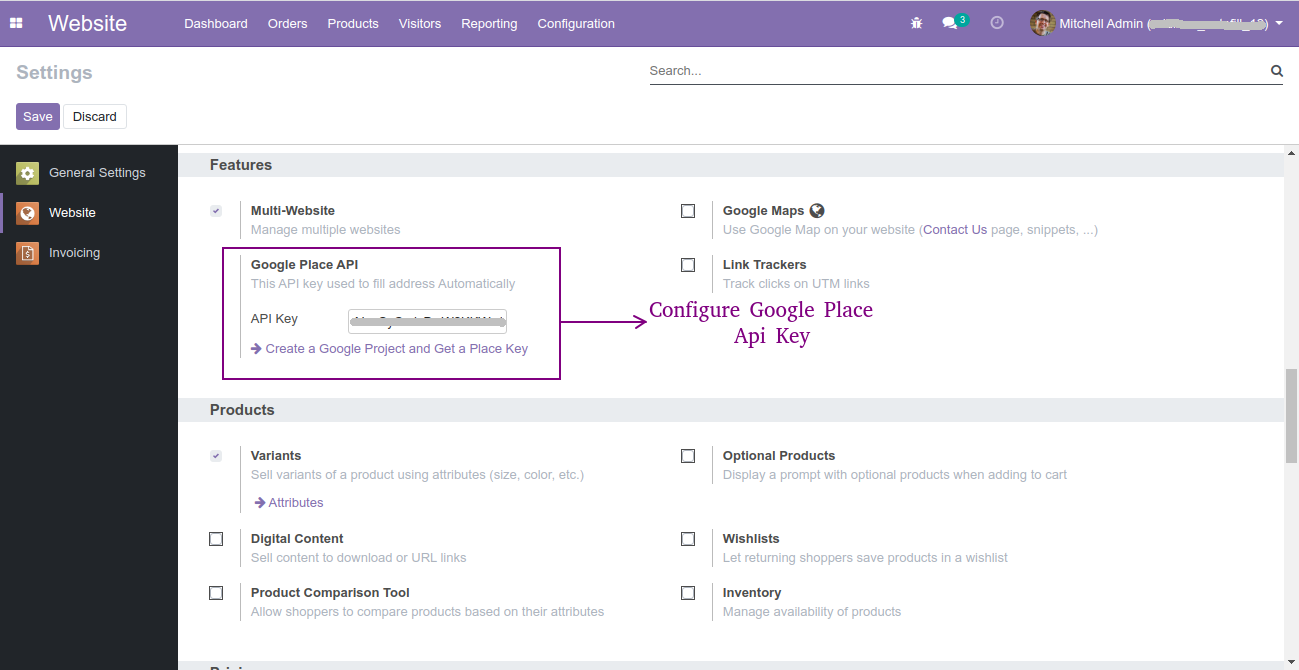The width and height of the screenshot is (1299, 670).
Task: Click the Website app title
Action: [88, 23]
